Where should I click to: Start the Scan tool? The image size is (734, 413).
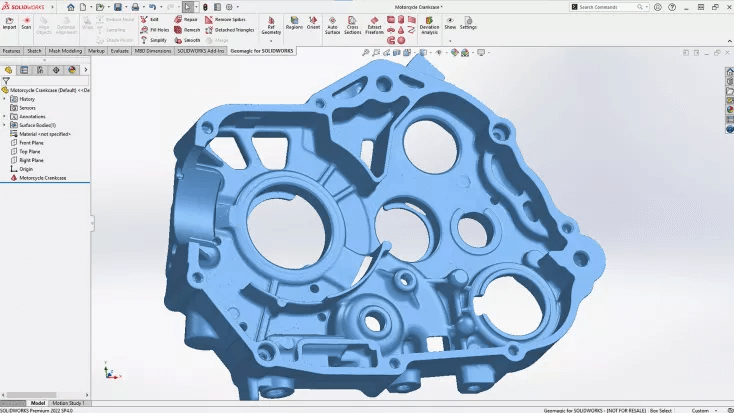click(x=26, y=23)
